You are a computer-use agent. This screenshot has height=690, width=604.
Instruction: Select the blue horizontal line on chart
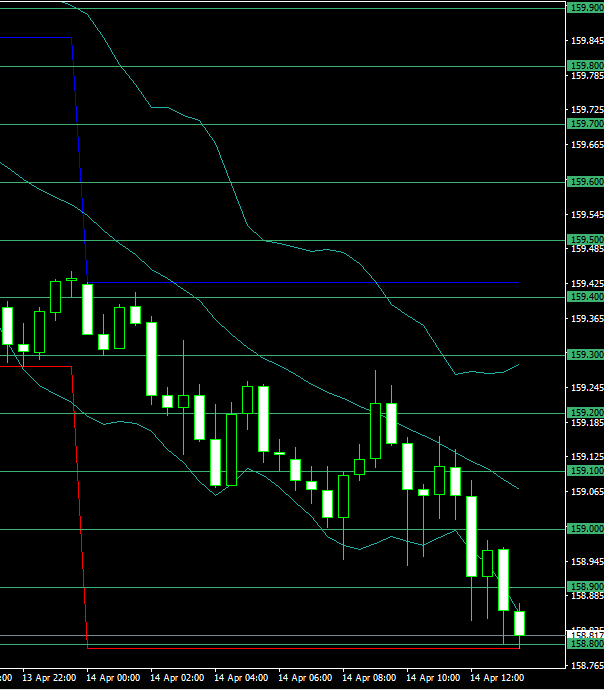(300, 282)
